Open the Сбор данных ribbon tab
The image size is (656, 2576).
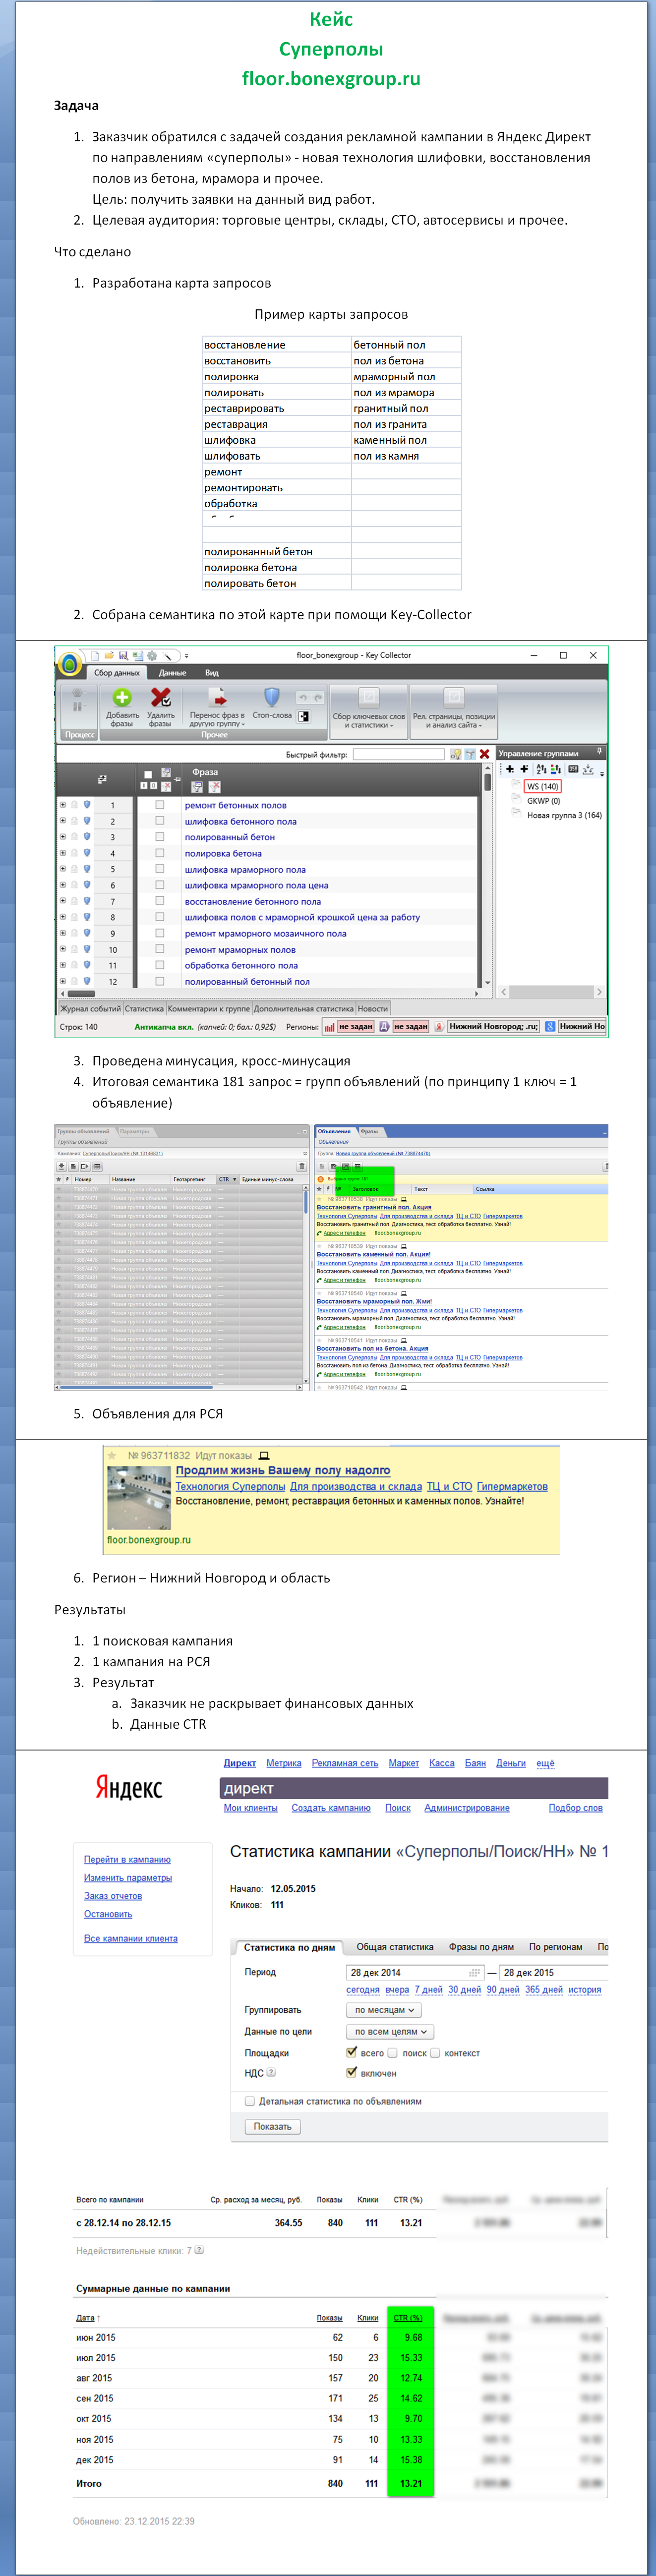[x=117, y=672]
